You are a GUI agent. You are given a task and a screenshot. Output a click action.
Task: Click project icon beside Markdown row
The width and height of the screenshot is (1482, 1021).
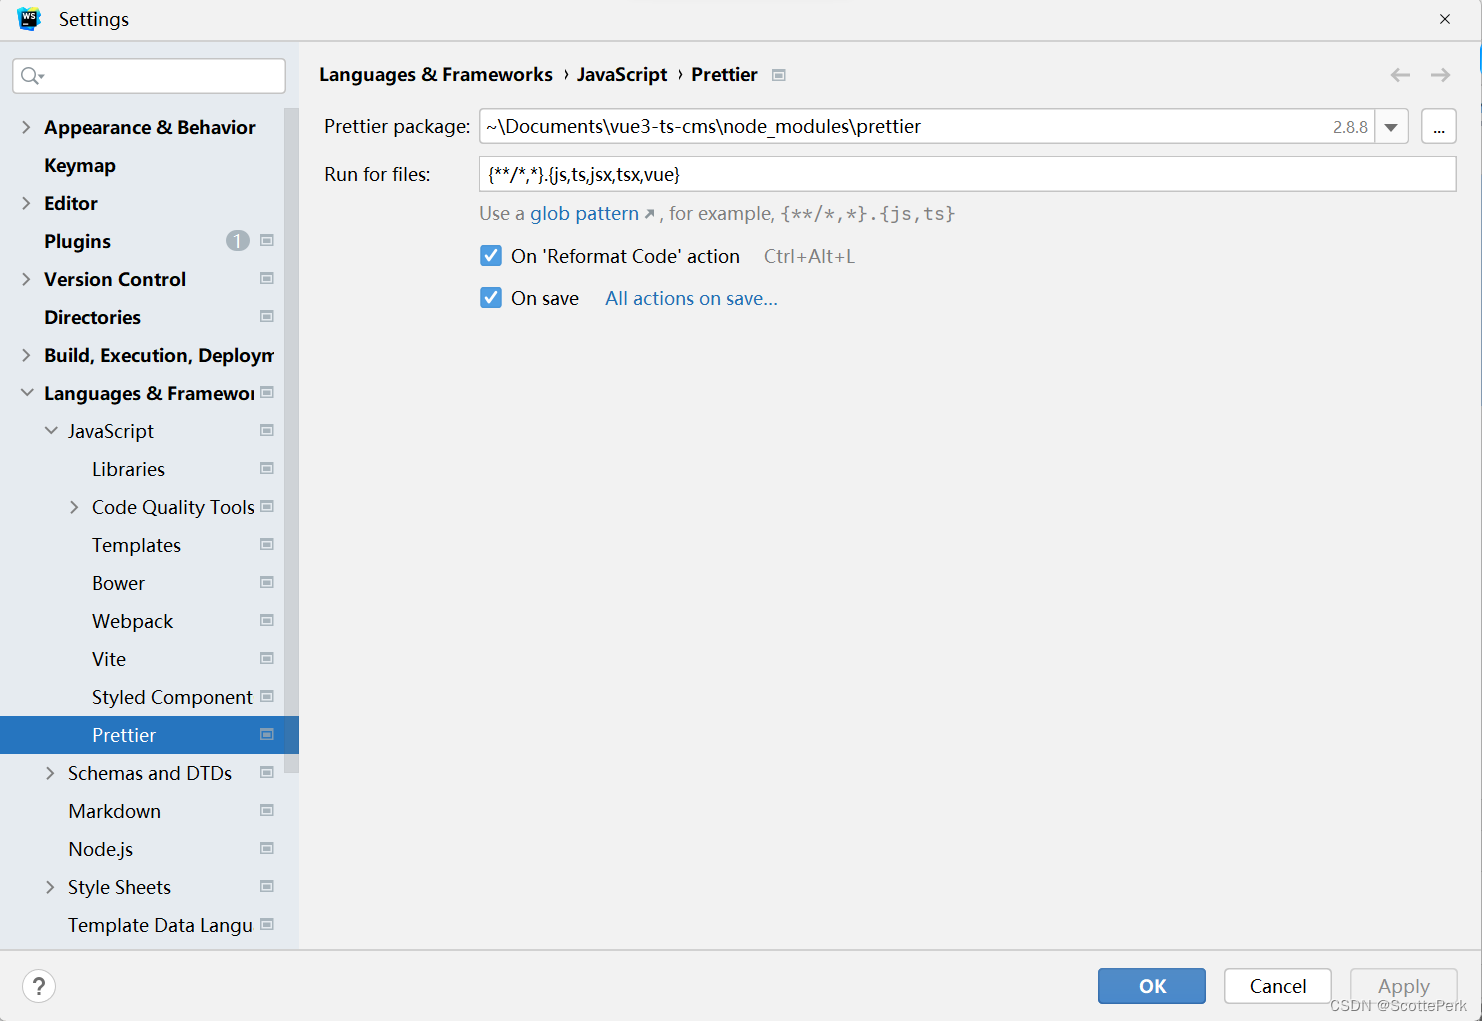click(267, 810)
